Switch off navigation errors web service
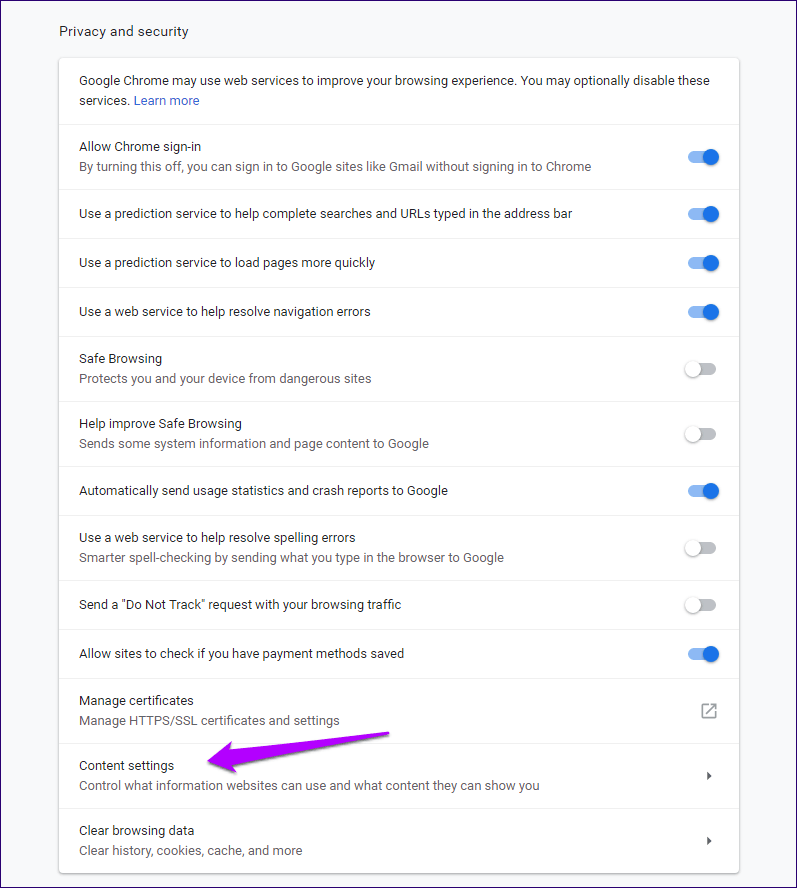The image size is (797, 888). (x=703, y=312)
